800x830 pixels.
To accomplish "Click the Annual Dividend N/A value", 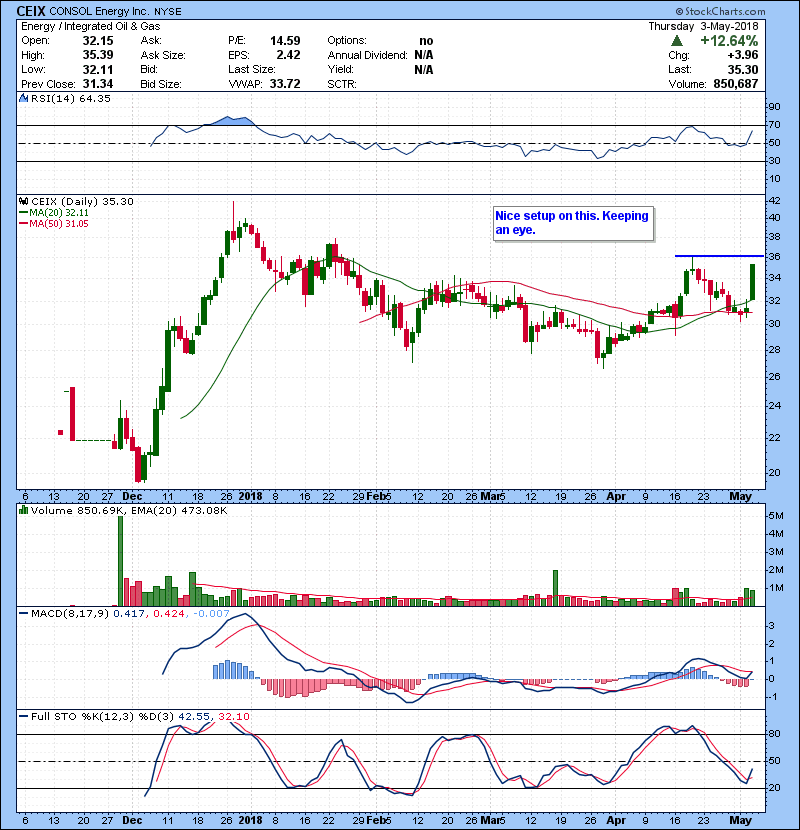I will (424, 55).
